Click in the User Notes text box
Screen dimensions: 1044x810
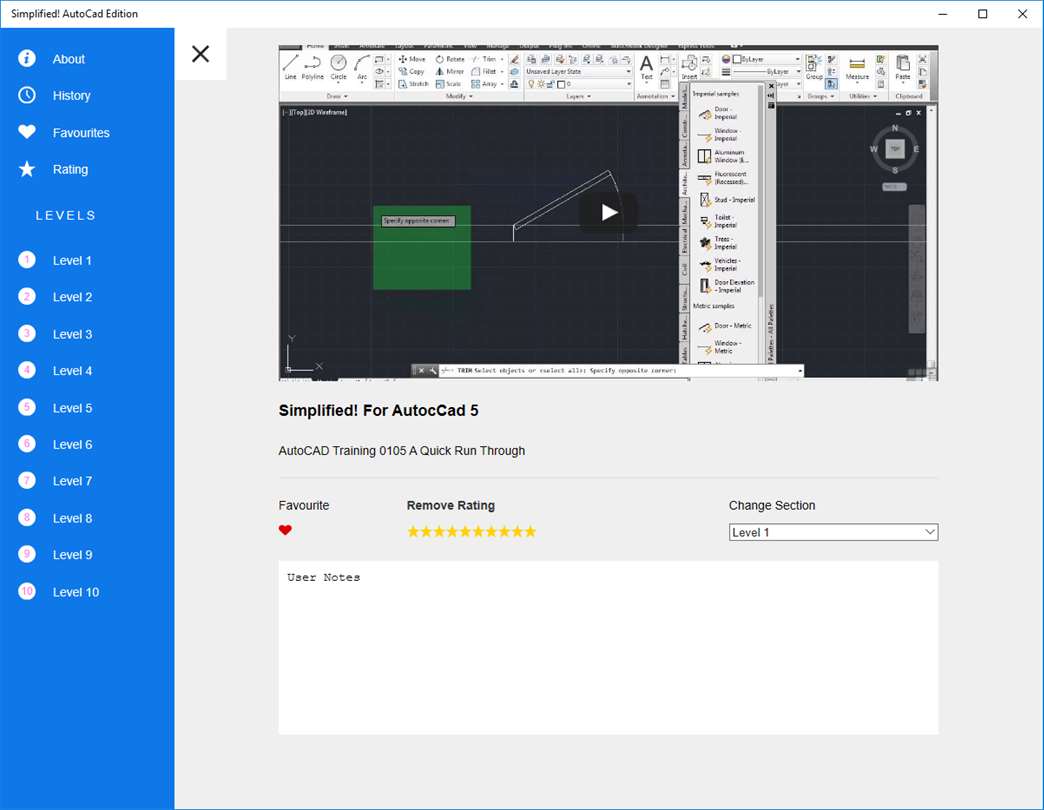(609, 648)
